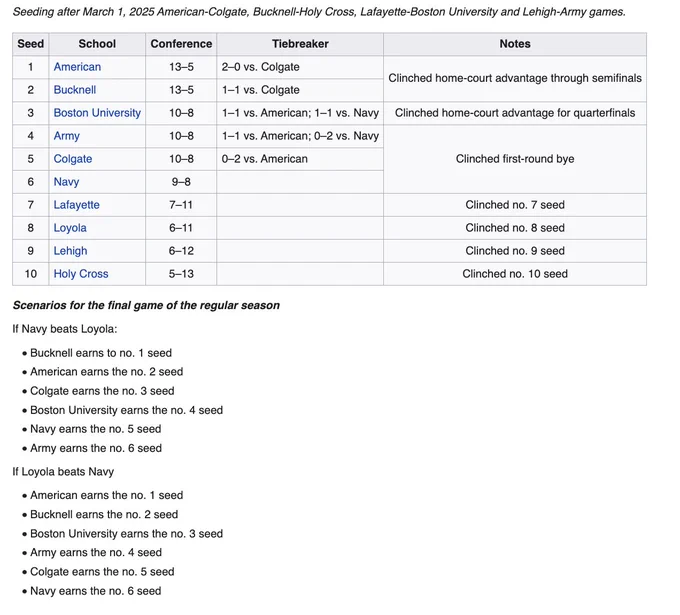The width and height of the screenshot is (680, 615).
Task: Click the 'If Navy beats Loyola:' line
Action: coord(65,329)
